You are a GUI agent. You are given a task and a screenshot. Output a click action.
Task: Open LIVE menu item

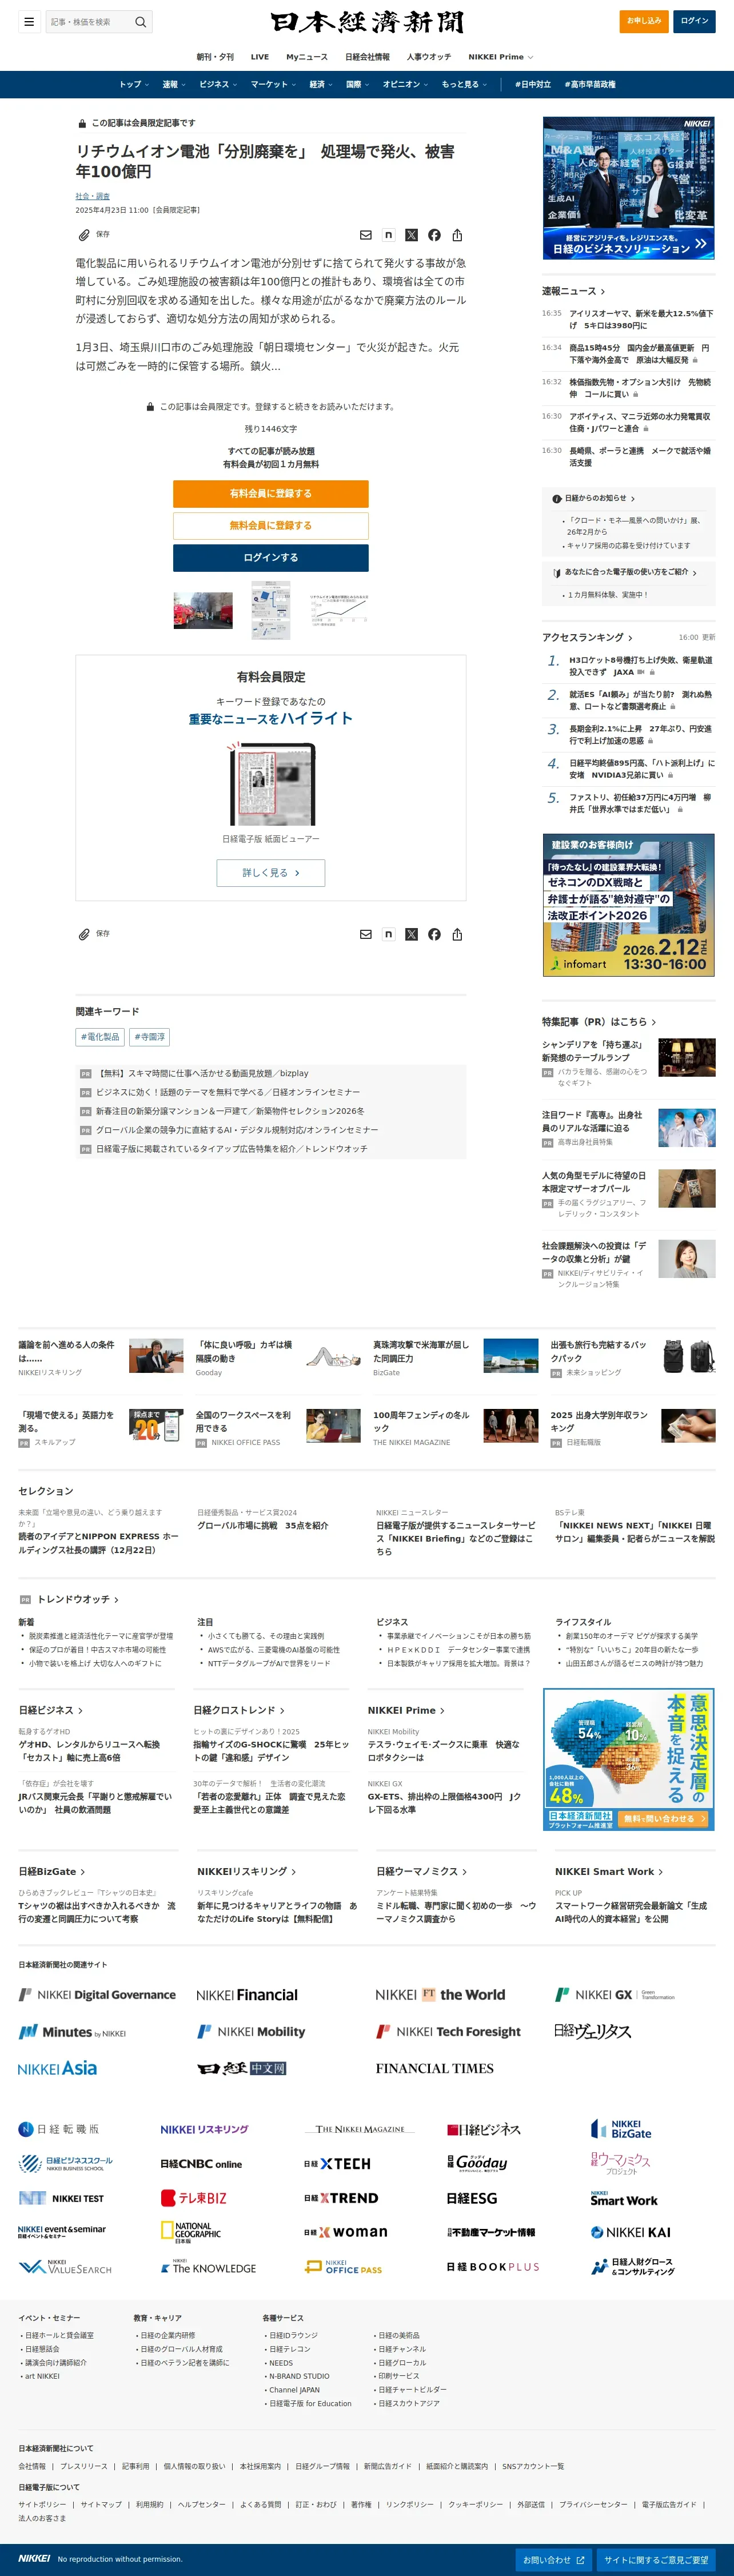point(260,57)
